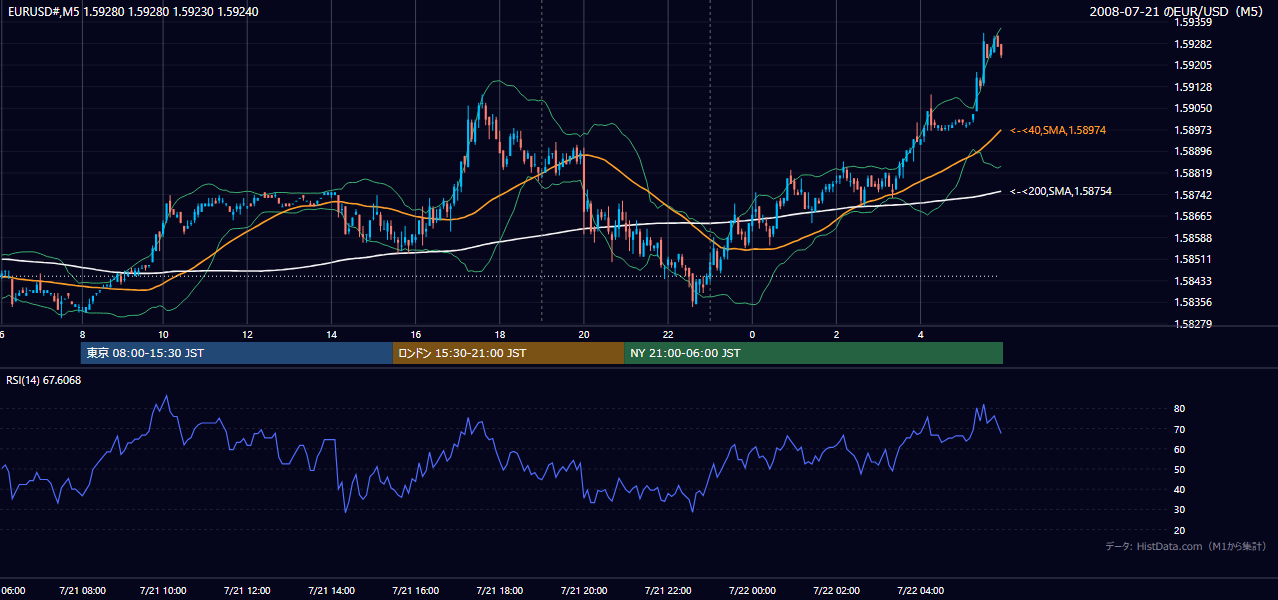The image size is (1278, 600).
Task: Click hour tick 22 beneath the price chart
Action: [667, 335]
